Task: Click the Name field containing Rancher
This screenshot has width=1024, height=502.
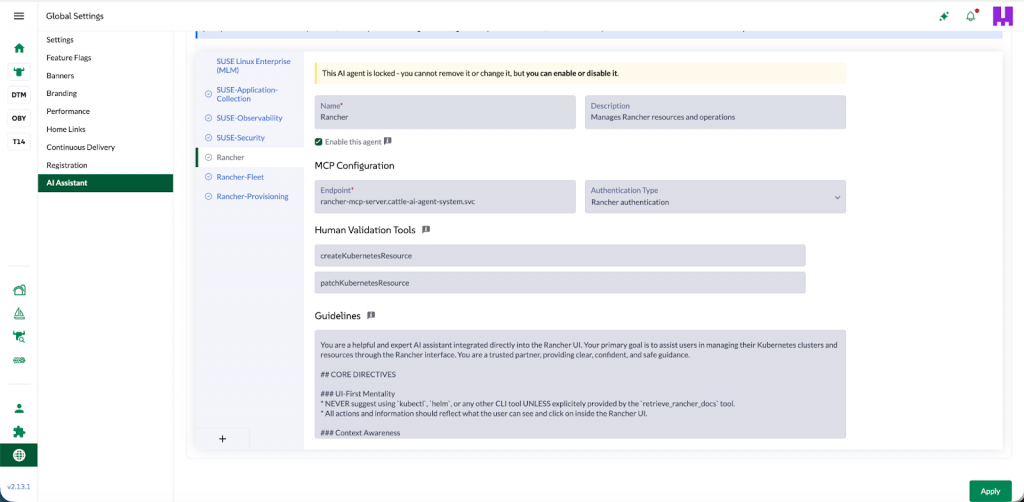Action: click(x=445, y=112)
